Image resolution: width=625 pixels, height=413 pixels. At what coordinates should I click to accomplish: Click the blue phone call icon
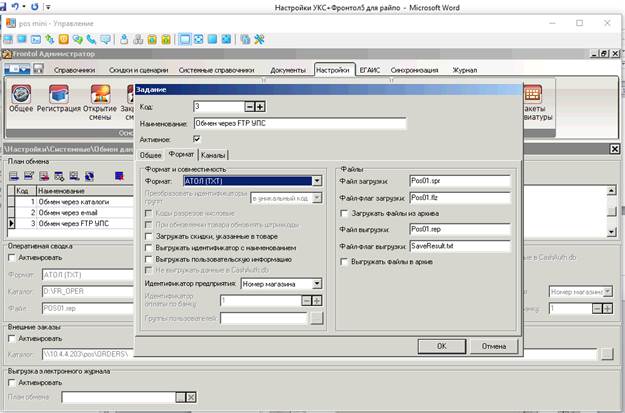click(91, 39)
